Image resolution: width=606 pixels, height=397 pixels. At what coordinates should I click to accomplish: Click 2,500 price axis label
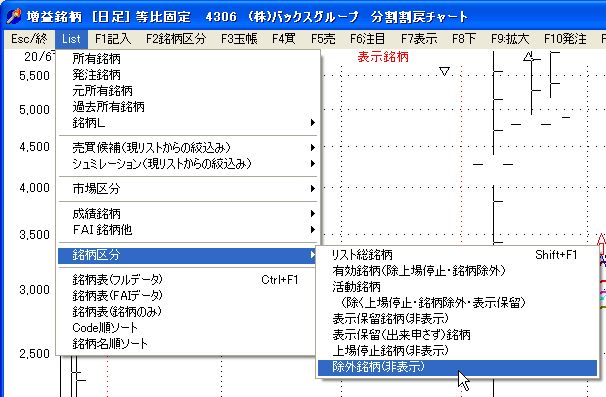pos(34,354)
